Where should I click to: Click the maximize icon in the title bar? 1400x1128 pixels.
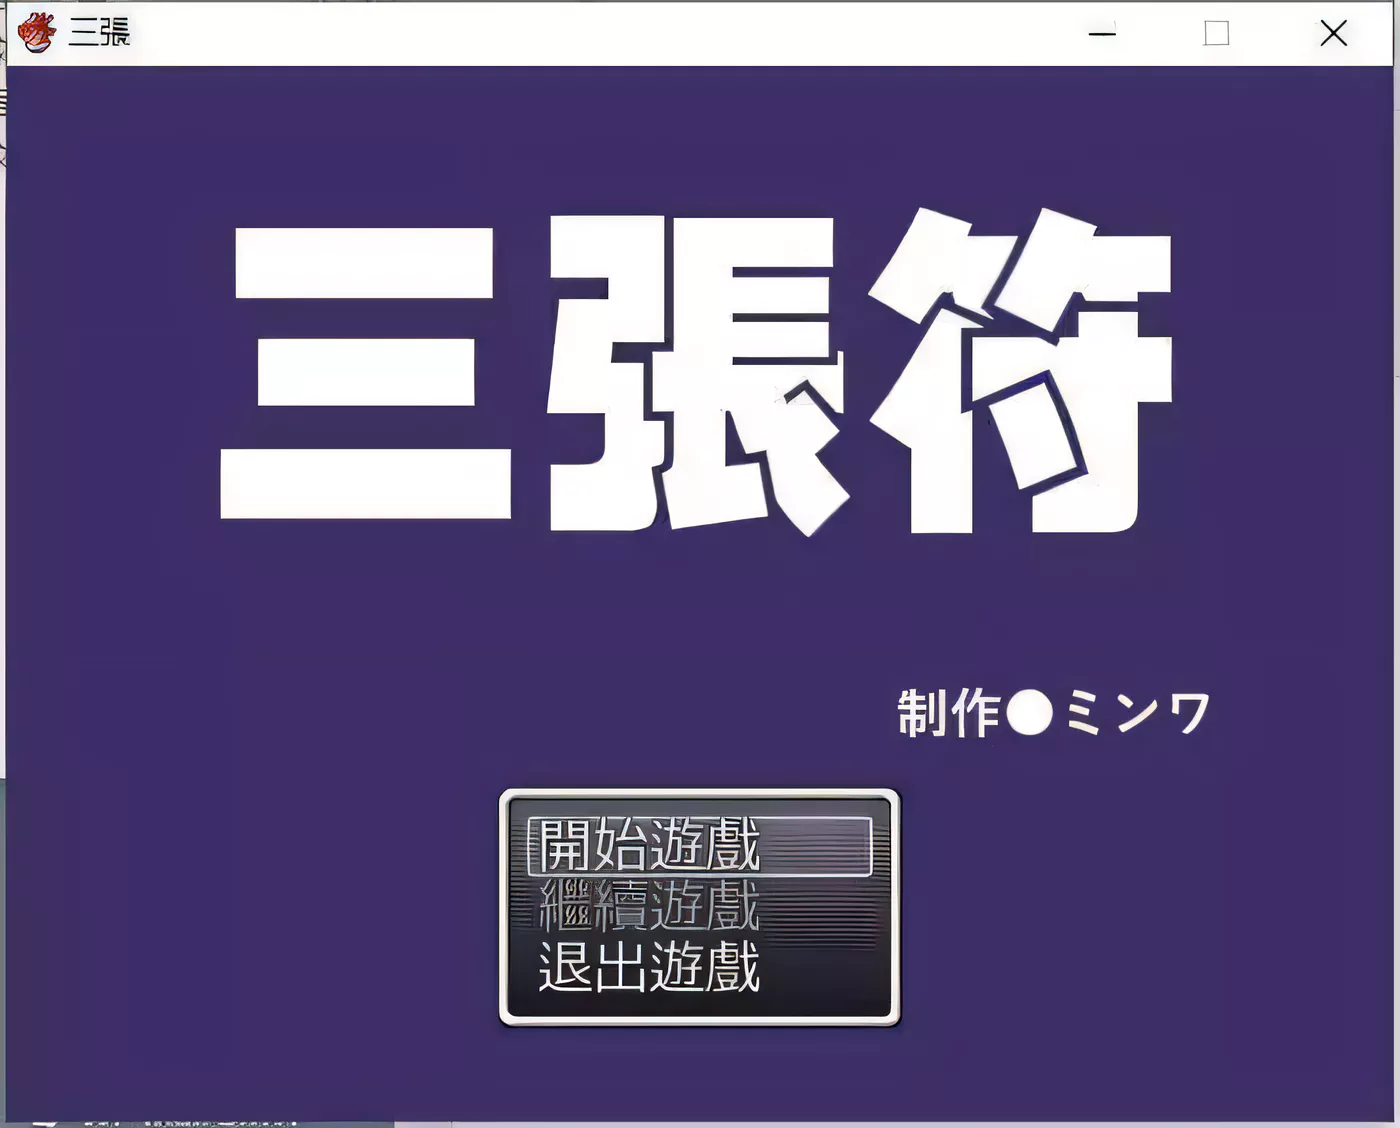(x=1216, y=33)
